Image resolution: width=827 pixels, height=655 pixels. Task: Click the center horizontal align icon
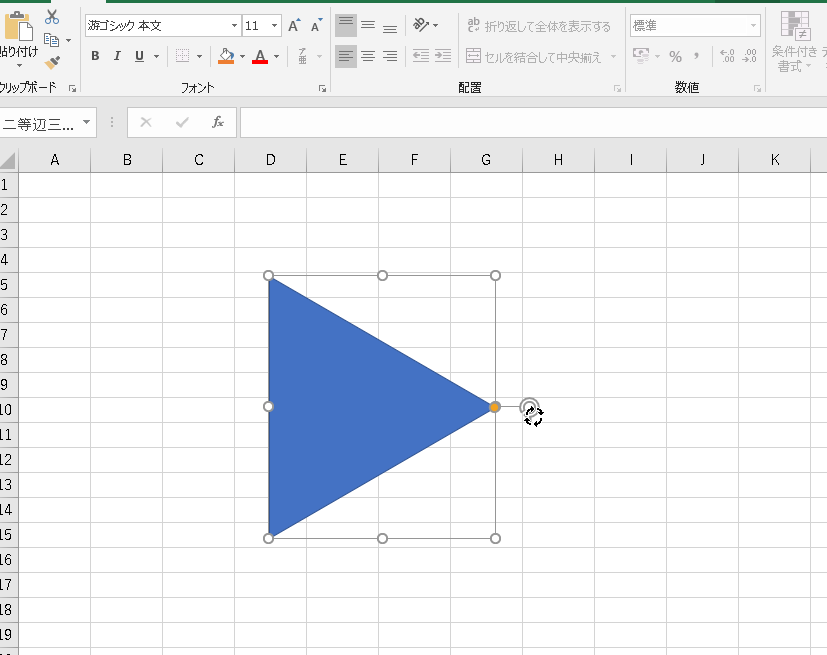pyautogui.click(x=368, y=57)
